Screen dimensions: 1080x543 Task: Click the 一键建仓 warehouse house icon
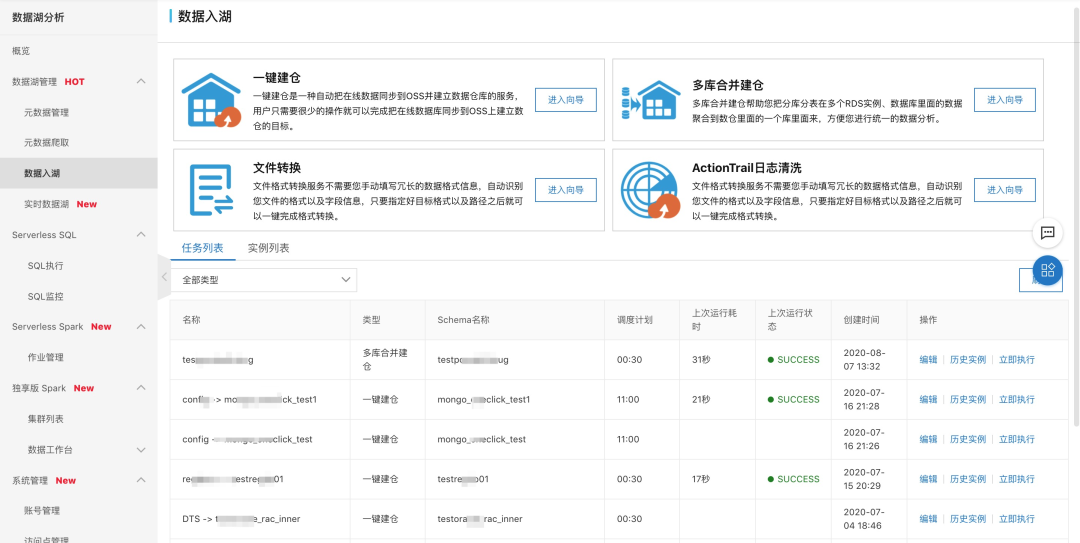point(211,100)
